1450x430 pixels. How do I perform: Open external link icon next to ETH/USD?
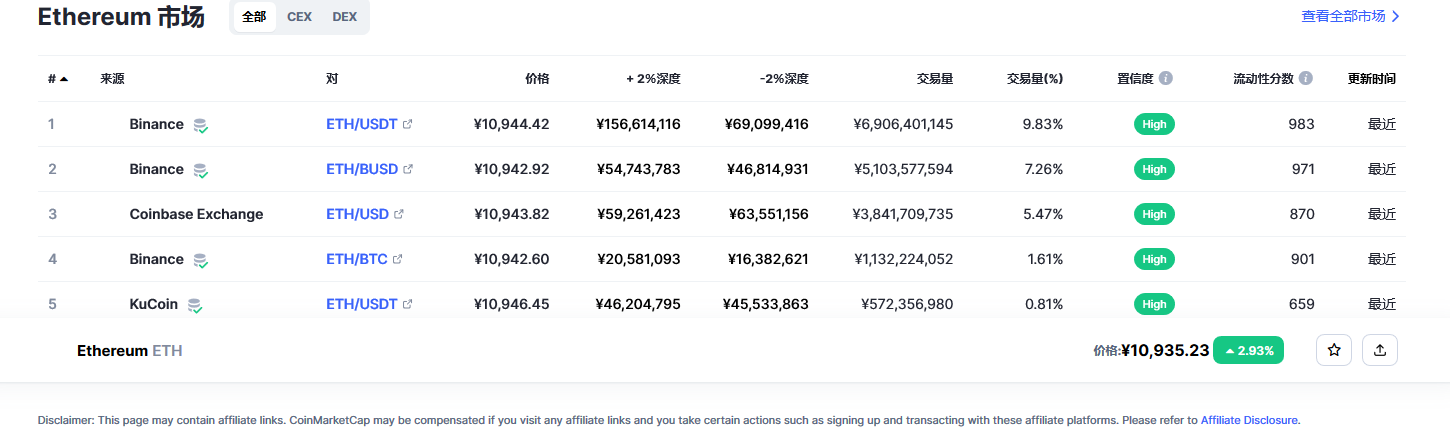point(399,214)
